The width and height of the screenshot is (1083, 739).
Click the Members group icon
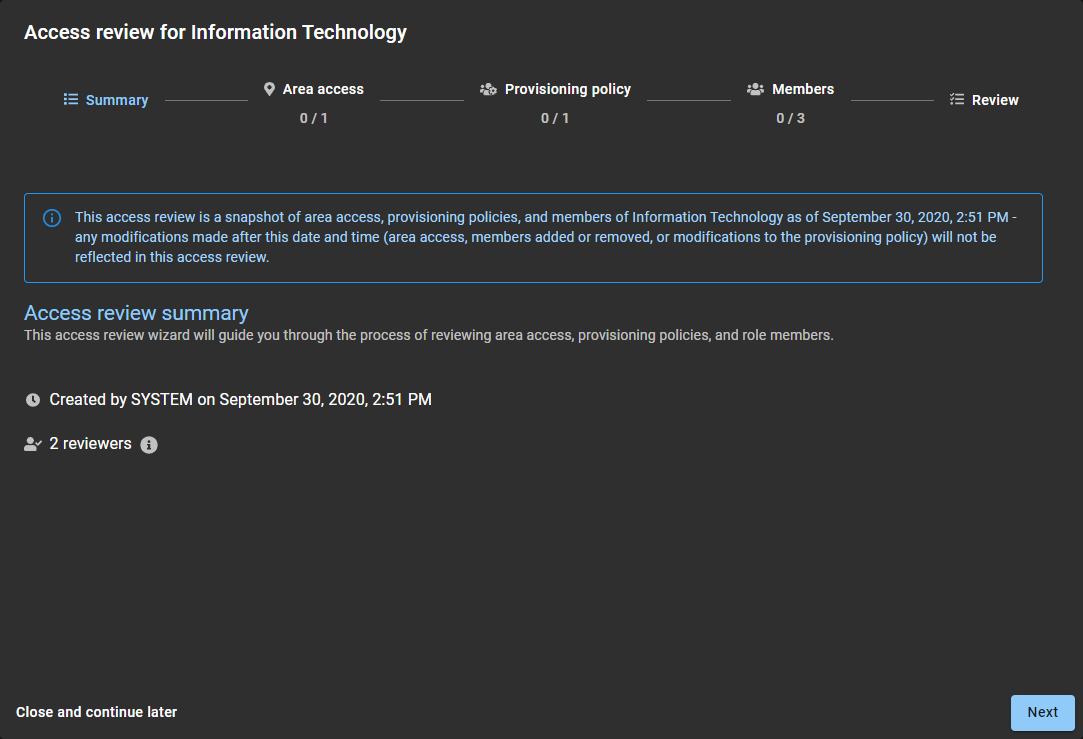coord(755,89)
